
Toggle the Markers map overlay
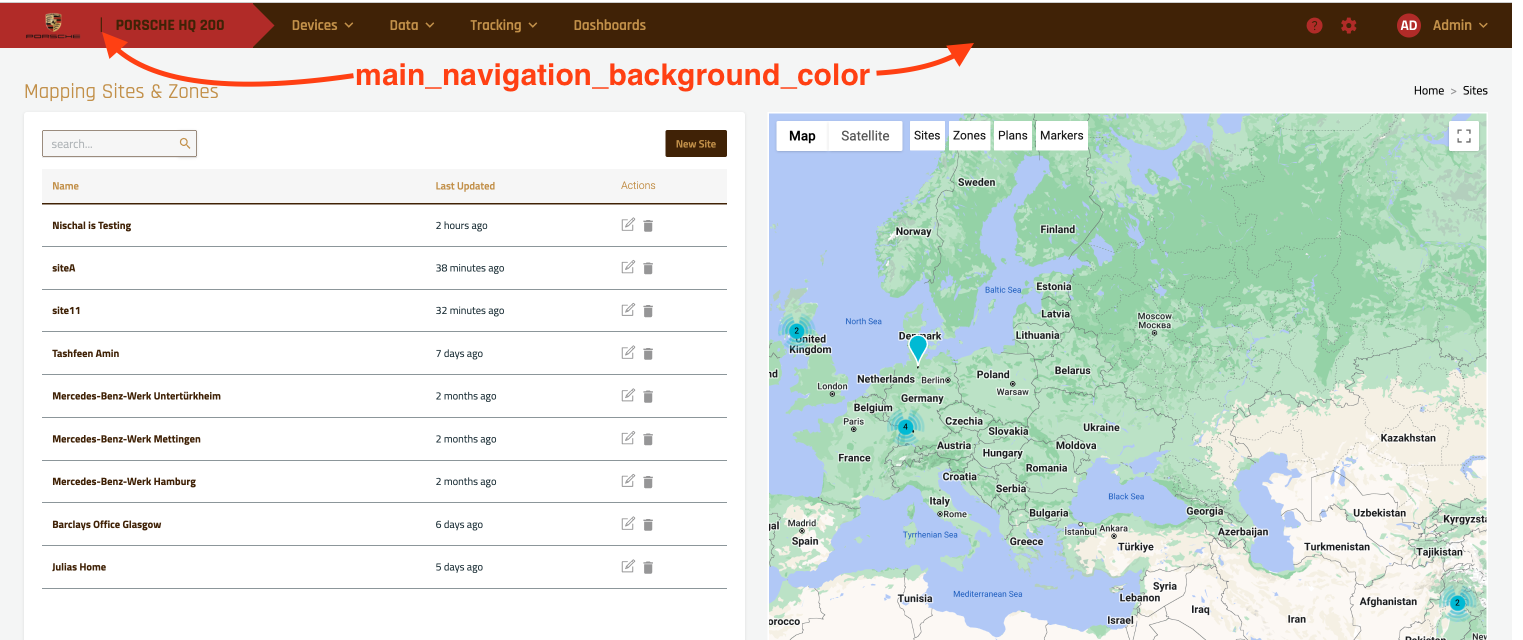point(1061,136)
